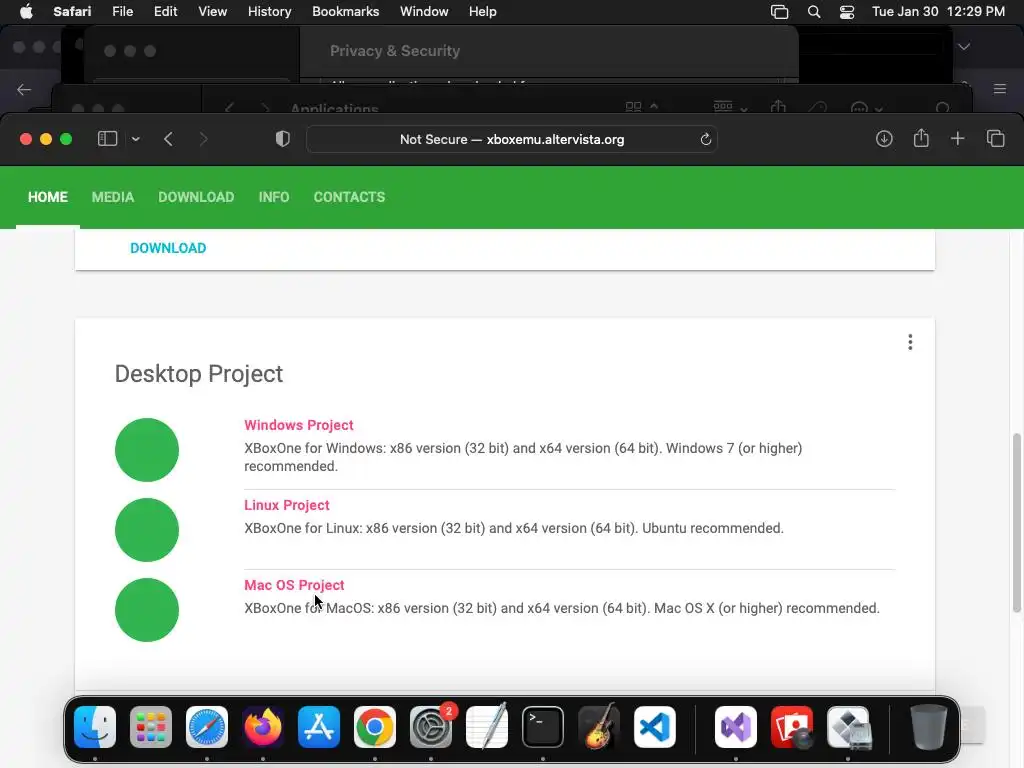Image resolution: width=1024 pixels, height=768 pixels.
Task: Expand the chevron in background window corner
Action: tap(964, 47)
